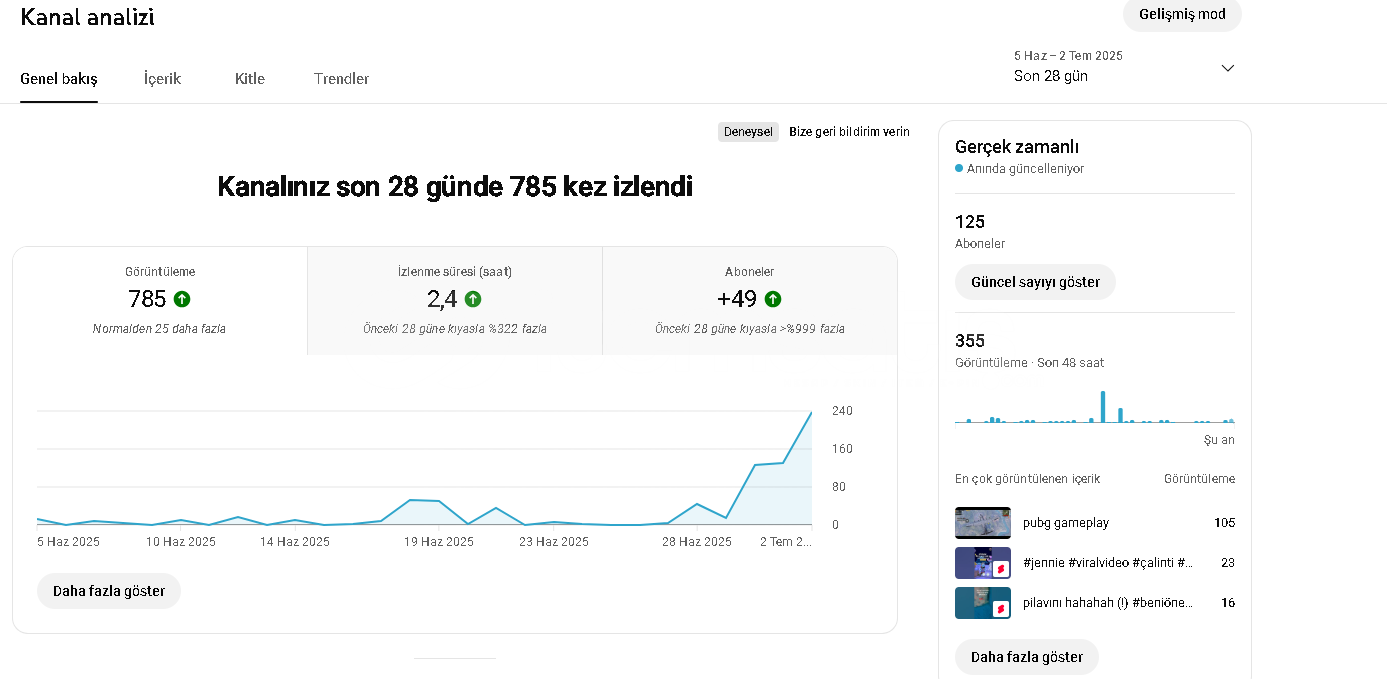The width and height of the screenshot is (1387, 679).
Task: Click the line chart peak at 2 Tem
Action: (x=811, y=412)
